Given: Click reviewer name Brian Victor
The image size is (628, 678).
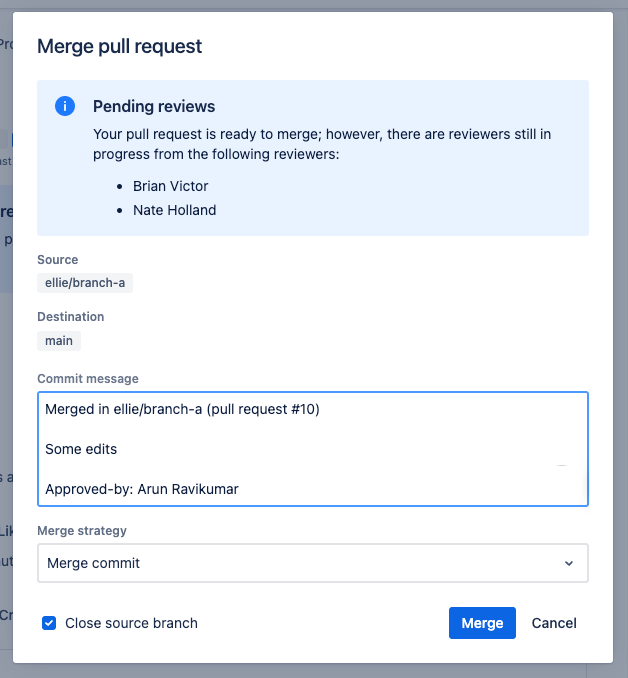Looking at the screenshot, I should 170,186.
